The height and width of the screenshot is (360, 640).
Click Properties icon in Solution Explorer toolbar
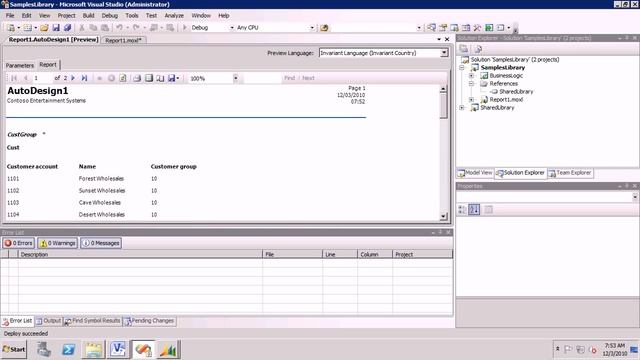pyautogui.click(x=464, y=49)
